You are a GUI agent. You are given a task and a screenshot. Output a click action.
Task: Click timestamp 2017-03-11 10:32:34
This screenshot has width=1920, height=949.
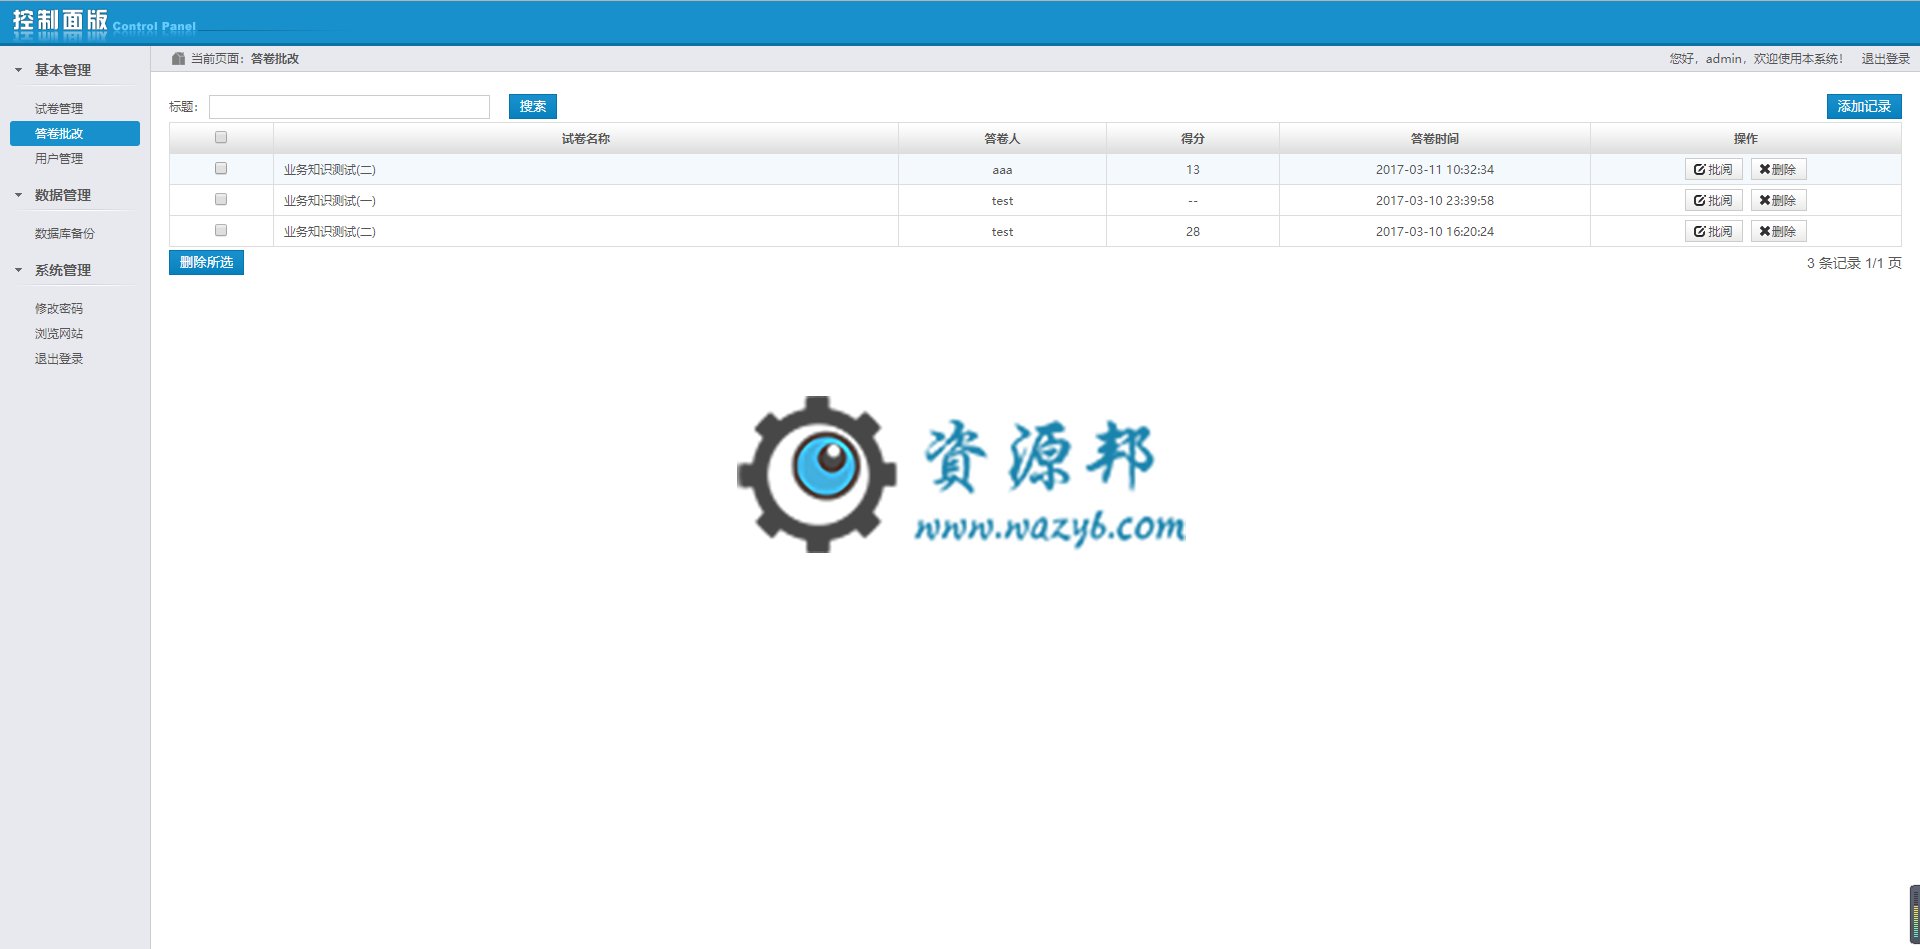[x=1435, y=170]
